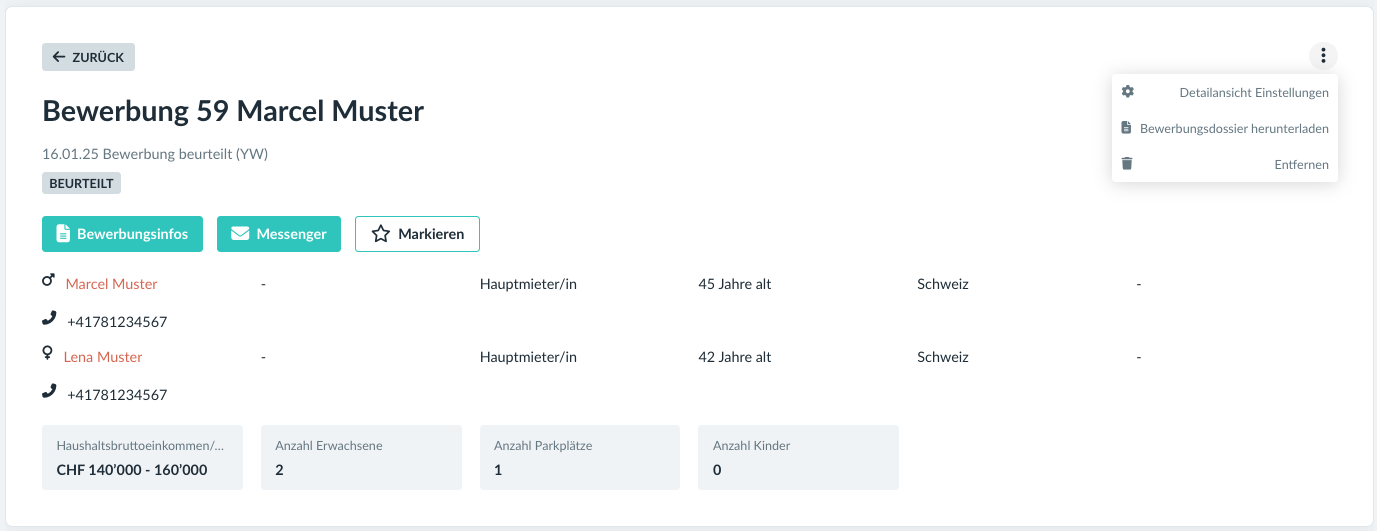Open the three-dot options menu
The width and height of the screenshot is (1377, 531).
[1323, 57]
